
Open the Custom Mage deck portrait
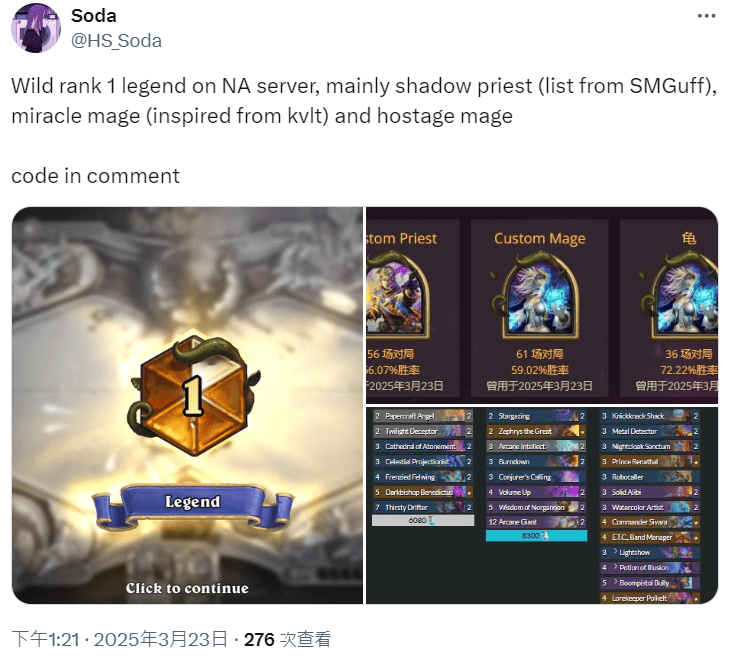pos(539,297)
